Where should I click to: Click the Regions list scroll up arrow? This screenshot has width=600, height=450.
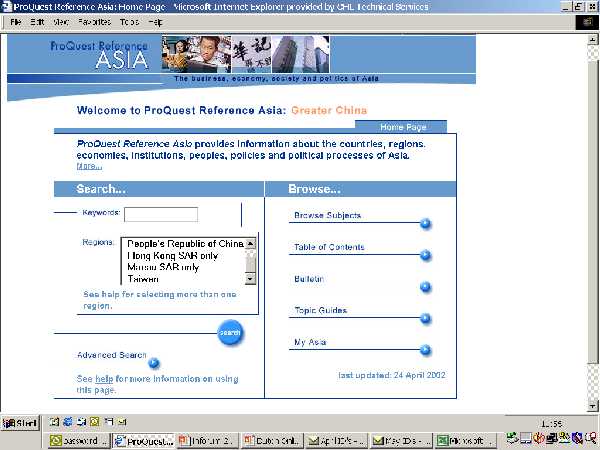click(x=250, y=243)
